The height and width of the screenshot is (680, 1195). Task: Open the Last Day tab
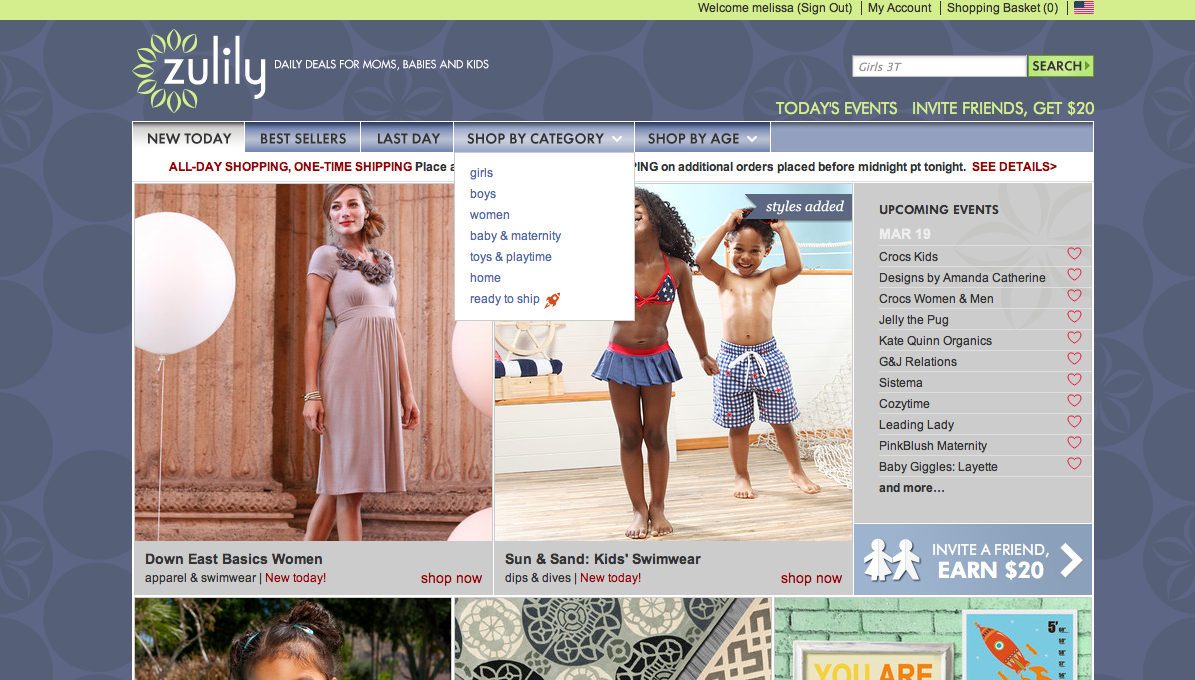click(408, 138)
